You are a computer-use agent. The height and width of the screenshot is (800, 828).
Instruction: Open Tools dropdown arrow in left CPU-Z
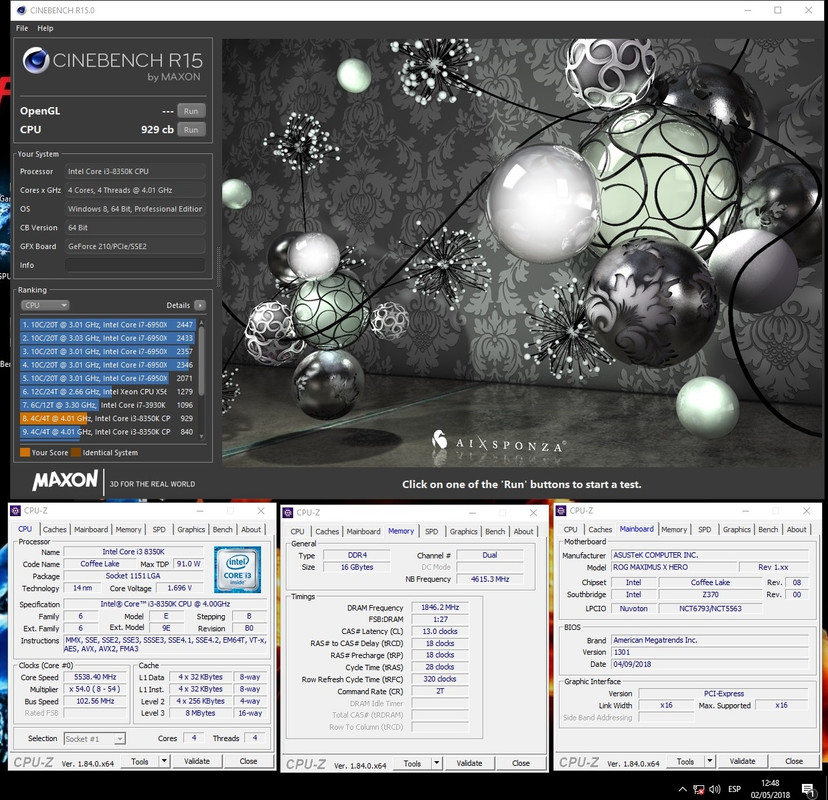(x=164, y=761)
